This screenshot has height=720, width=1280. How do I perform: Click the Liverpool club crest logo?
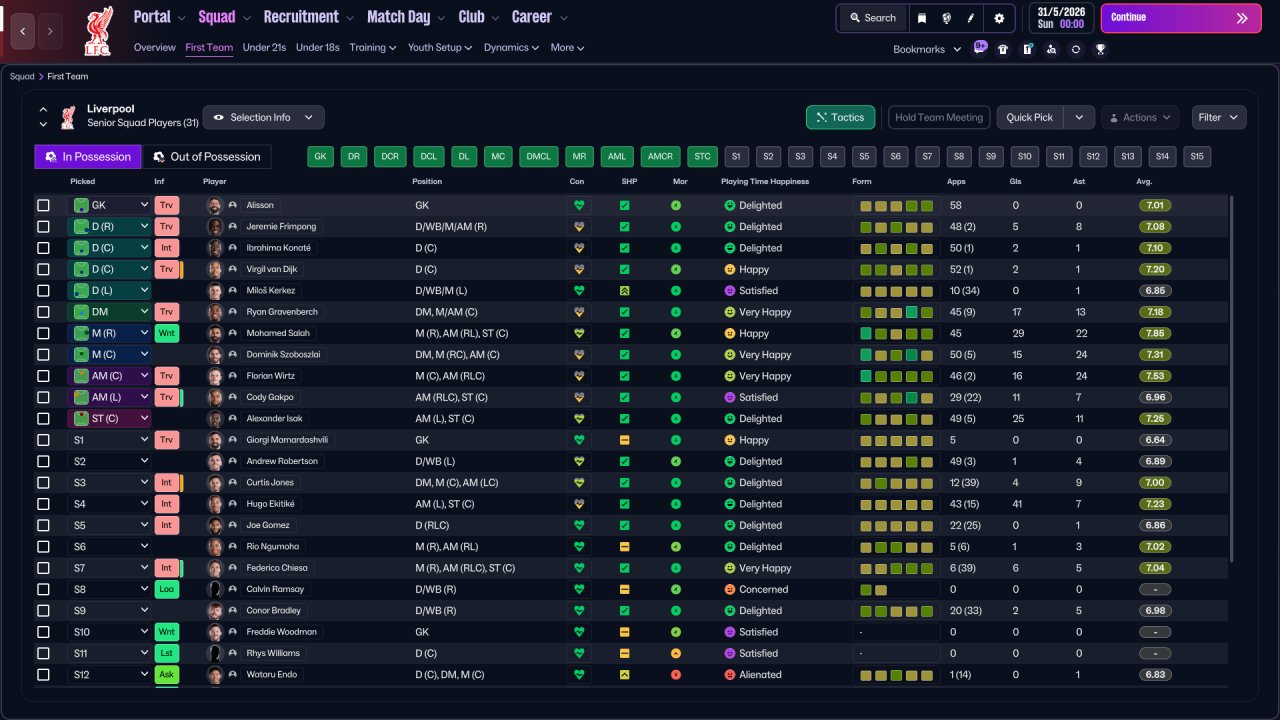[98, 31]
